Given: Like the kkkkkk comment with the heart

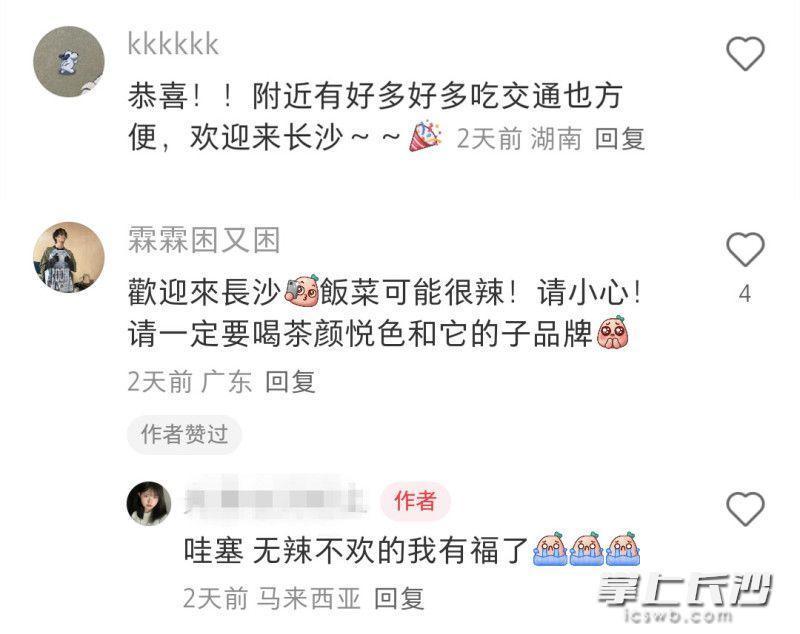Looking at the screenshot, I should 745,54.
